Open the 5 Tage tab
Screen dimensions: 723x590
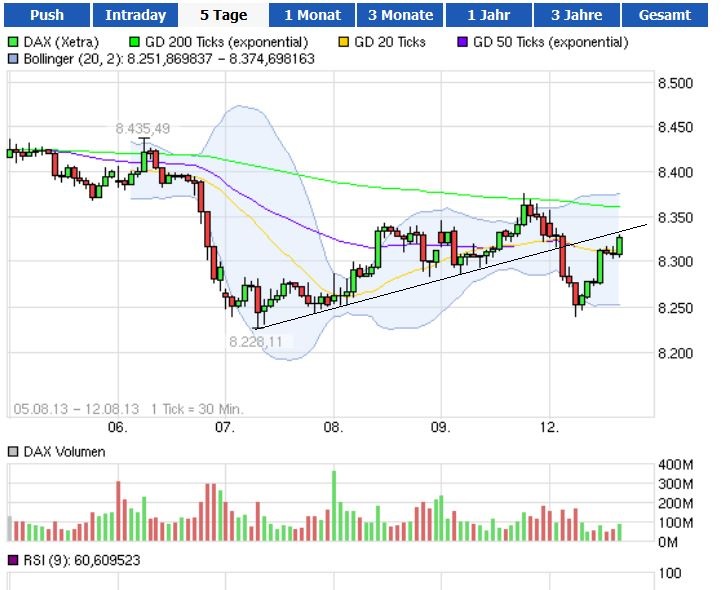pyautogui.click(x=224, y=15)
